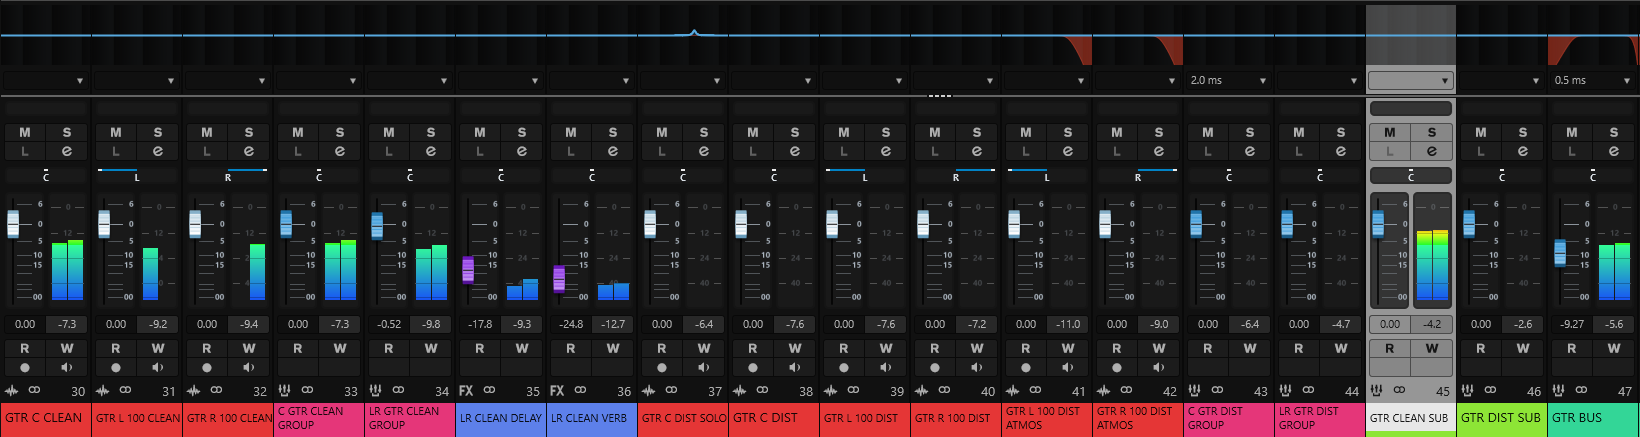Click the link icon on channel 31
Image resolution: width=1640 pixels, height=437 pixels.
[125, 390]
